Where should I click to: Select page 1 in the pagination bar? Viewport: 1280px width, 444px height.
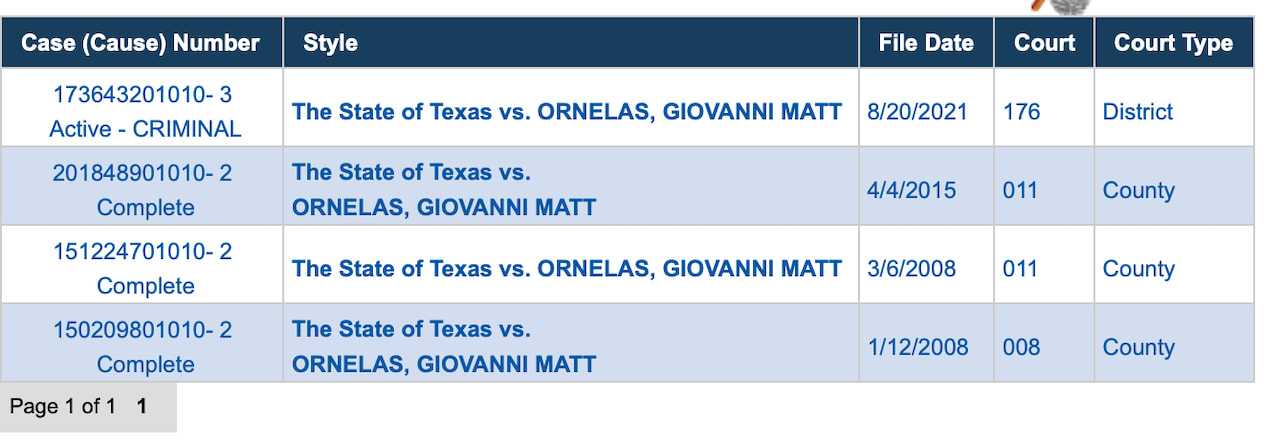pyautogui.click(x=142, y=407)
